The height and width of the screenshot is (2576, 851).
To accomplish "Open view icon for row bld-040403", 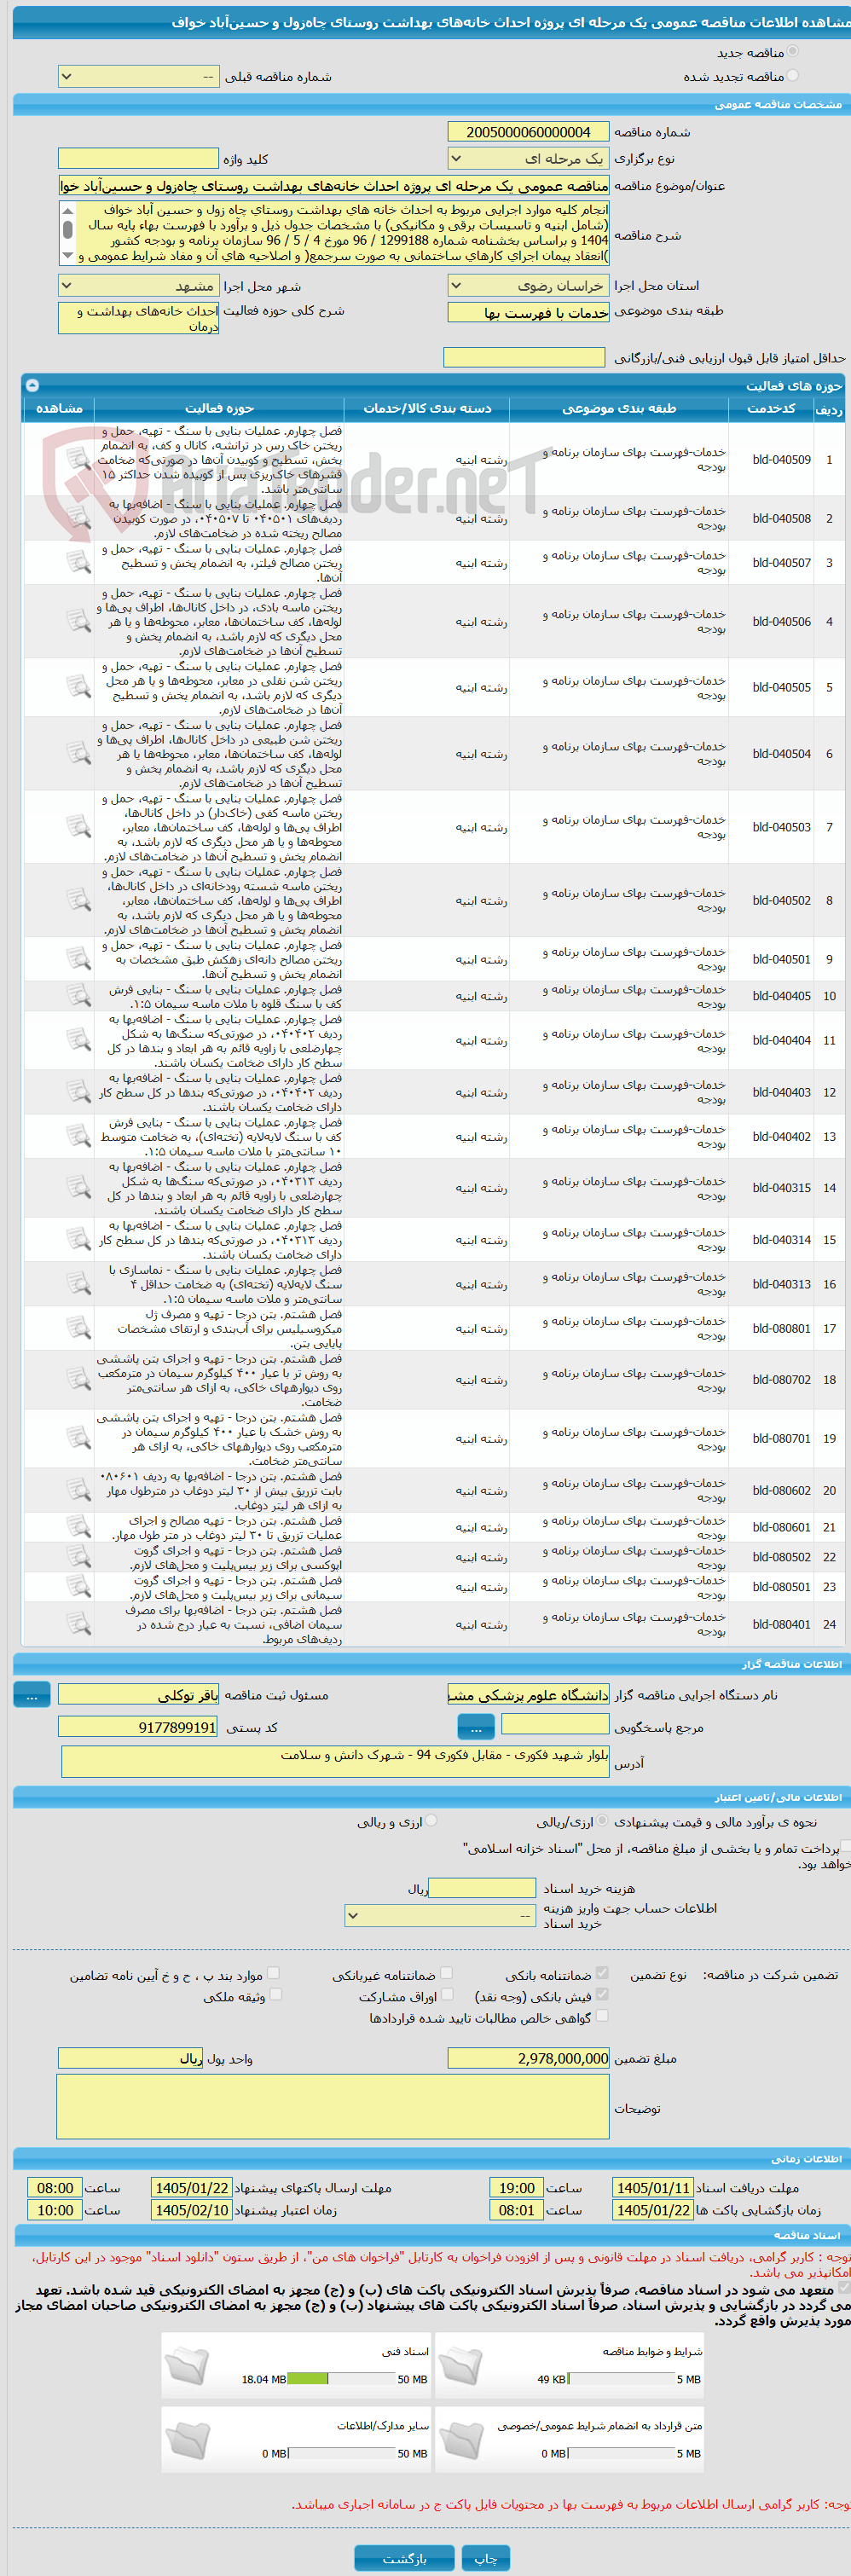I will [x=78, y=1092].
